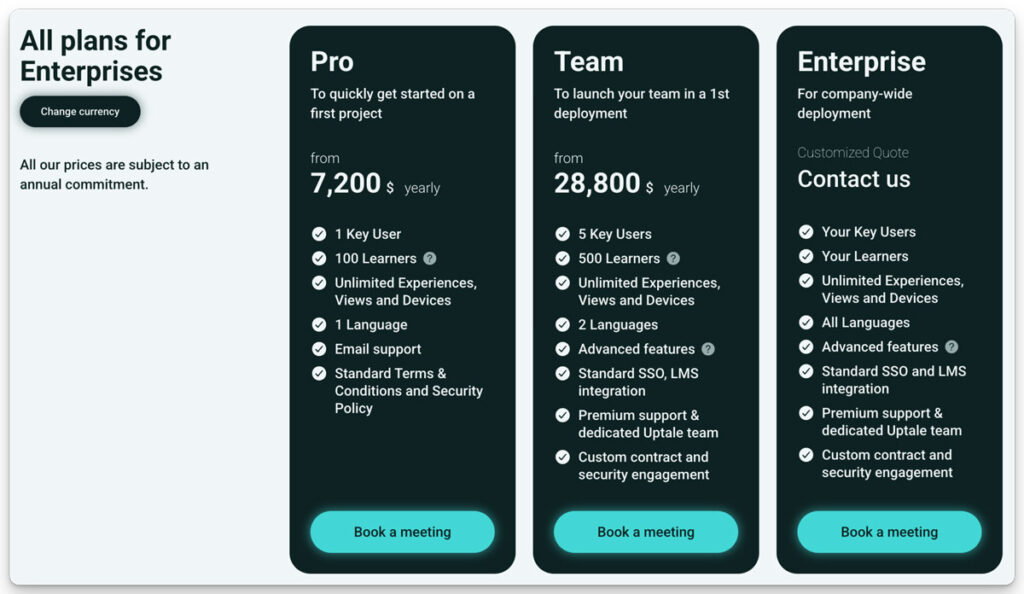This screenshot has height=594, width=1024.
Task: Select the Pro plan title
Action: pos(332,62)
